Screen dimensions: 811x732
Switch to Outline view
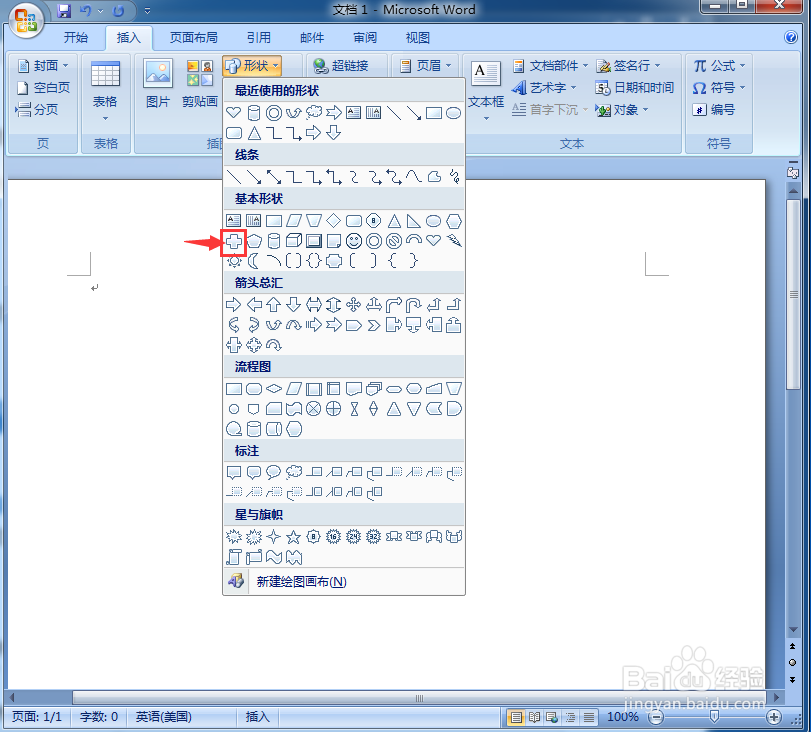tap(570, 717)
